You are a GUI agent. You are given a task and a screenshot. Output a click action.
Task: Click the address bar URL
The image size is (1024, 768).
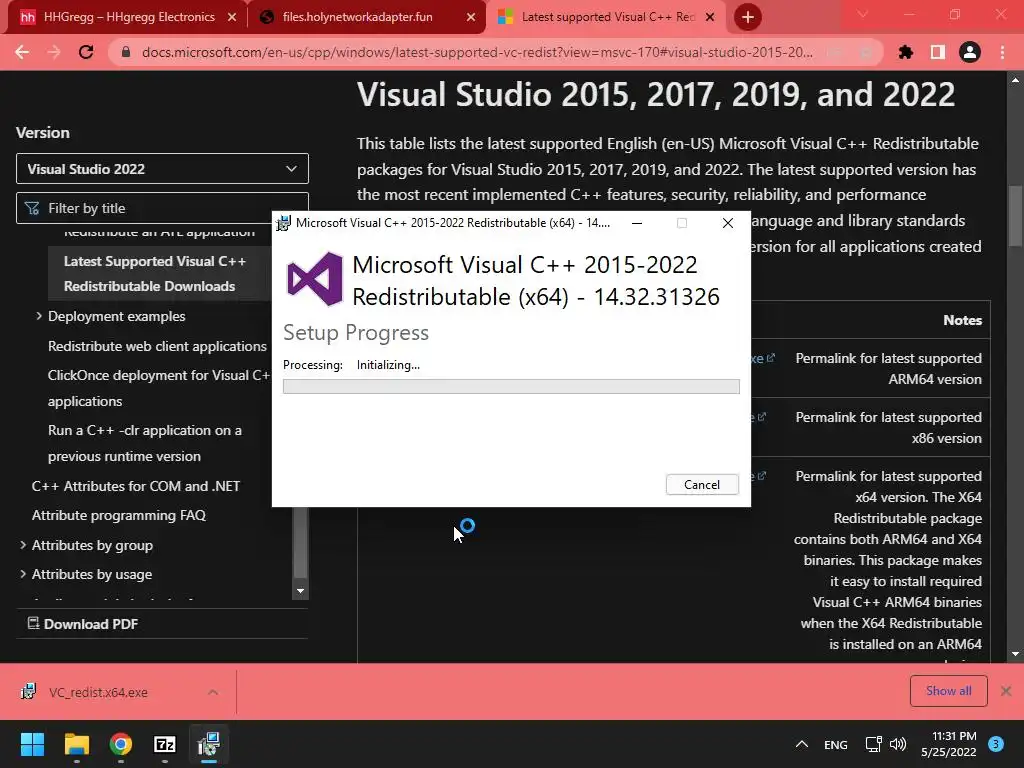click(x=477, y=52)
